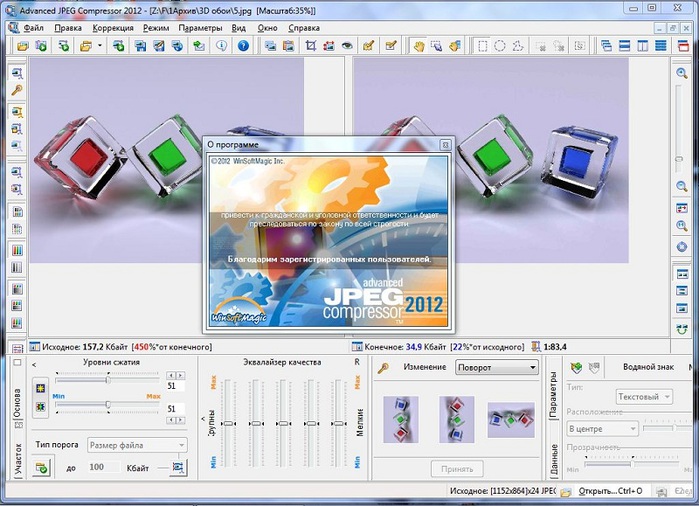Choose the rectangular selection tool
The image size is (699, 506).
pyautogui.click(x=481, y=46)
